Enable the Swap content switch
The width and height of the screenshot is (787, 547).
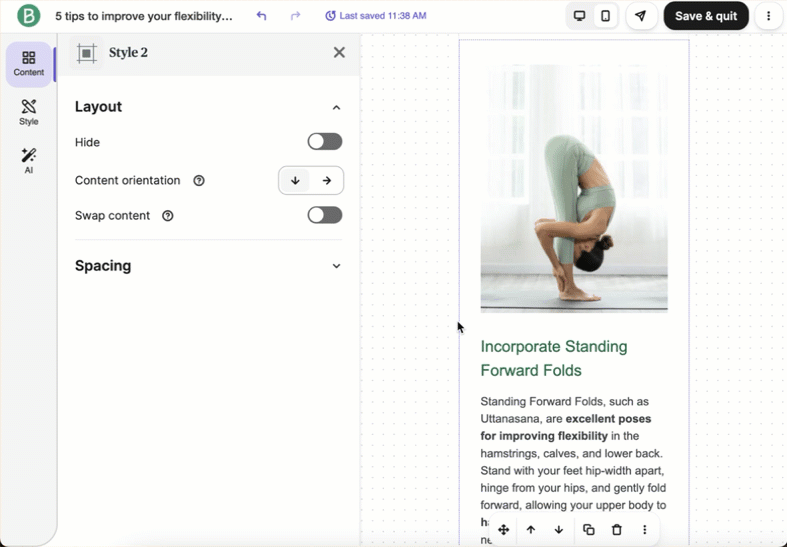[x=324, y=215]
